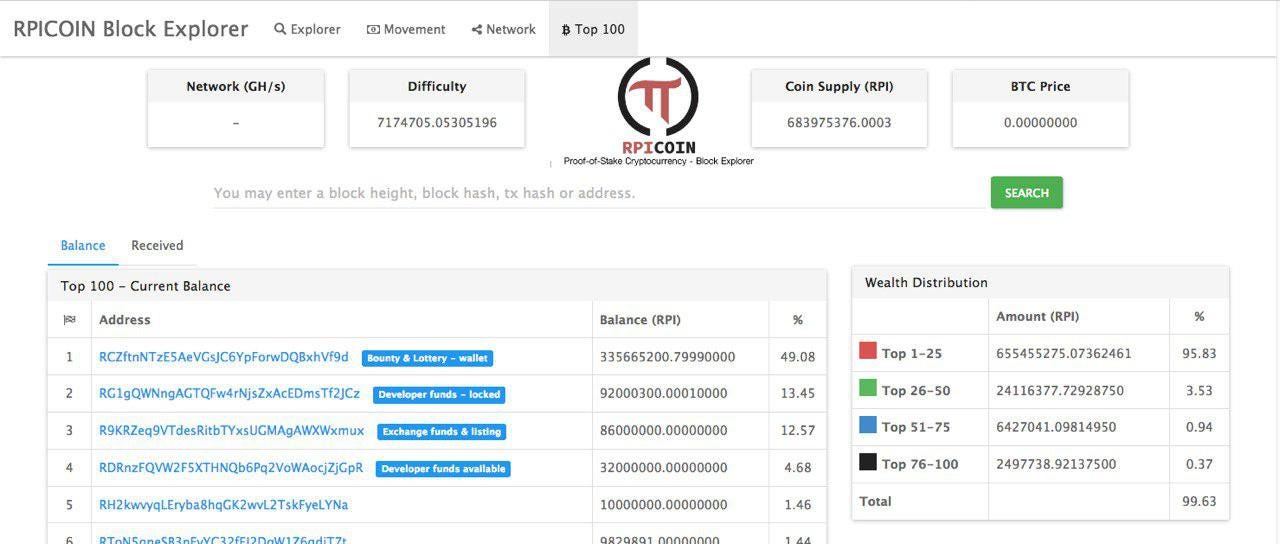
Task: Click percentage 12.57 in third row
Action: coord(798,431)
